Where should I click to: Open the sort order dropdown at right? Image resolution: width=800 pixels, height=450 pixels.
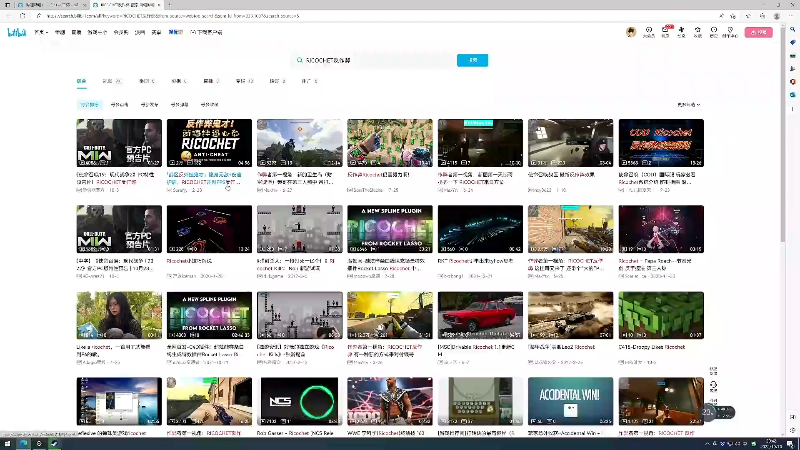pyautogui.click(x=689, y=105)
